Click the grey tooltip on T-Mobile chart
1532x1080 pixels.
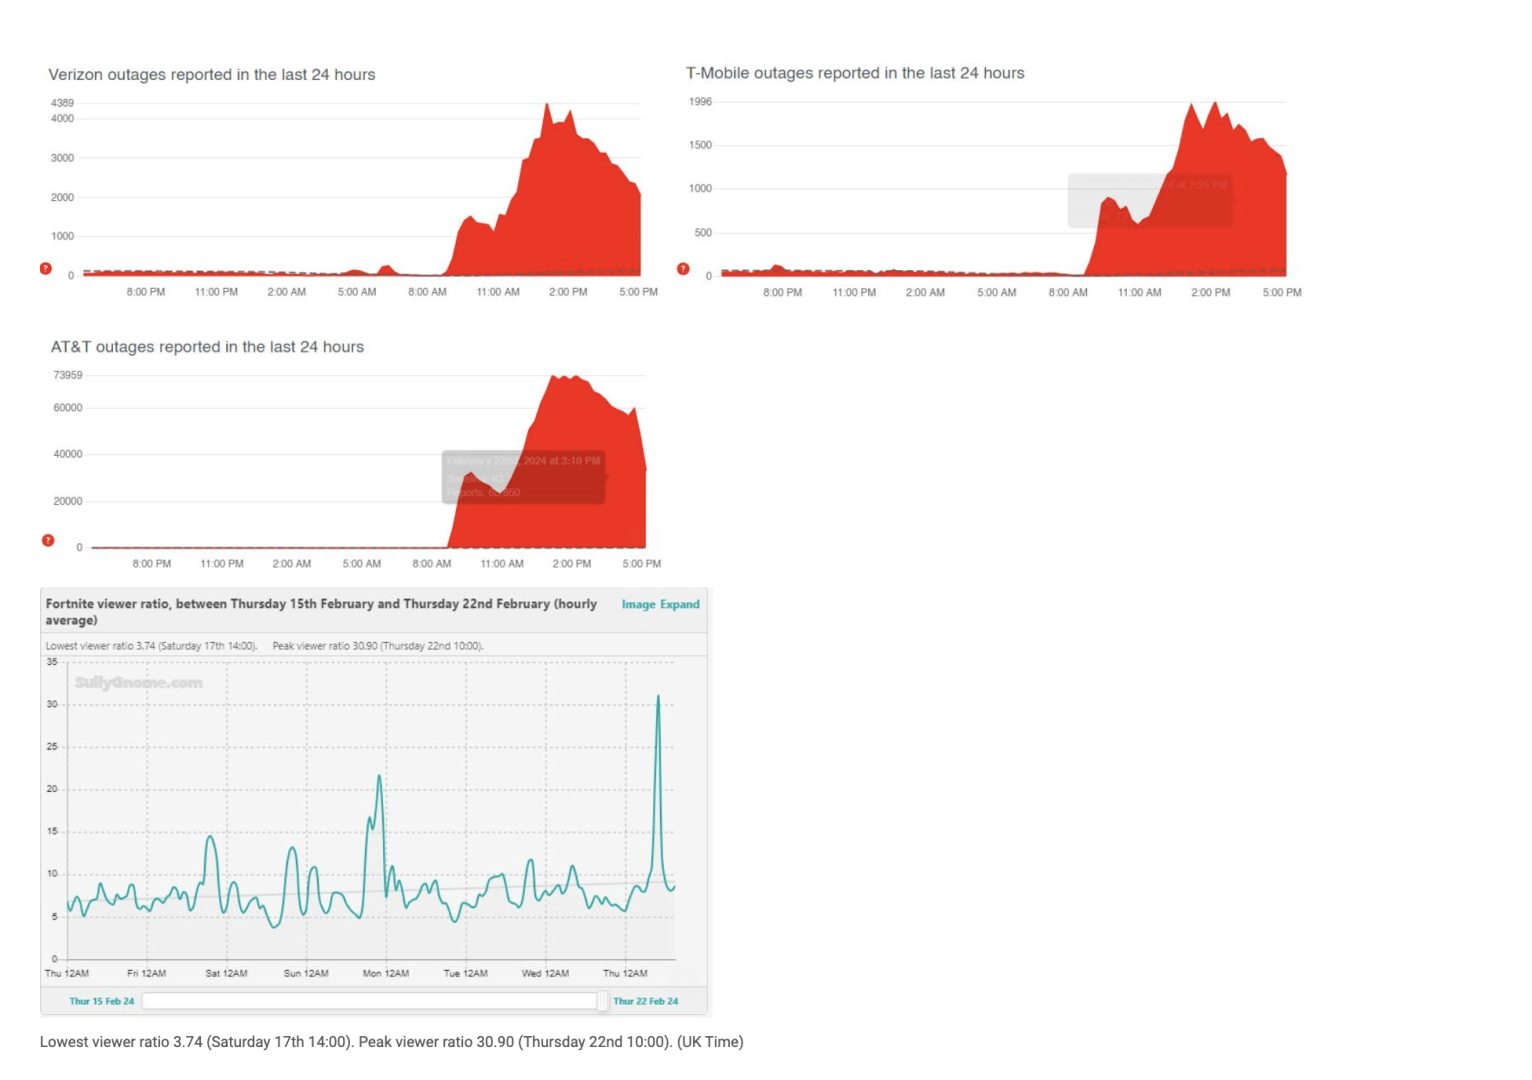click(1150, 200)
